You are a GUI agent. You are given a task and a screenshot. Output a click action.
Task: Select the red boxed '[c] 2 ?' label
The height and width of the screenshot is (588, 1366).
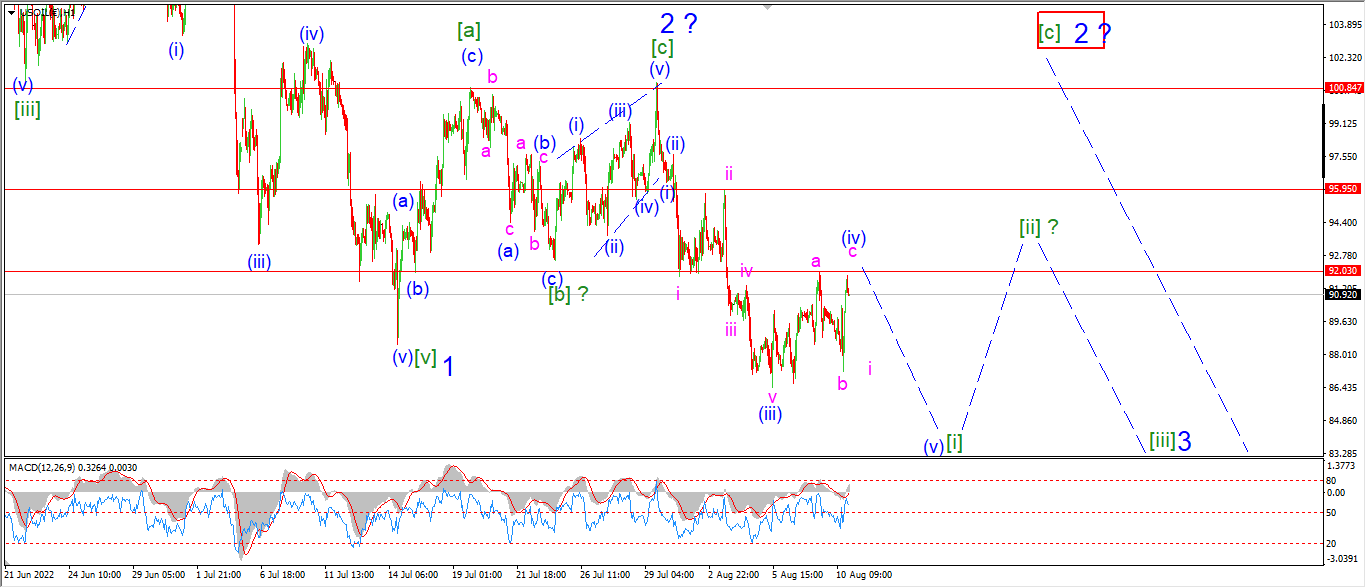point(1071,31)
